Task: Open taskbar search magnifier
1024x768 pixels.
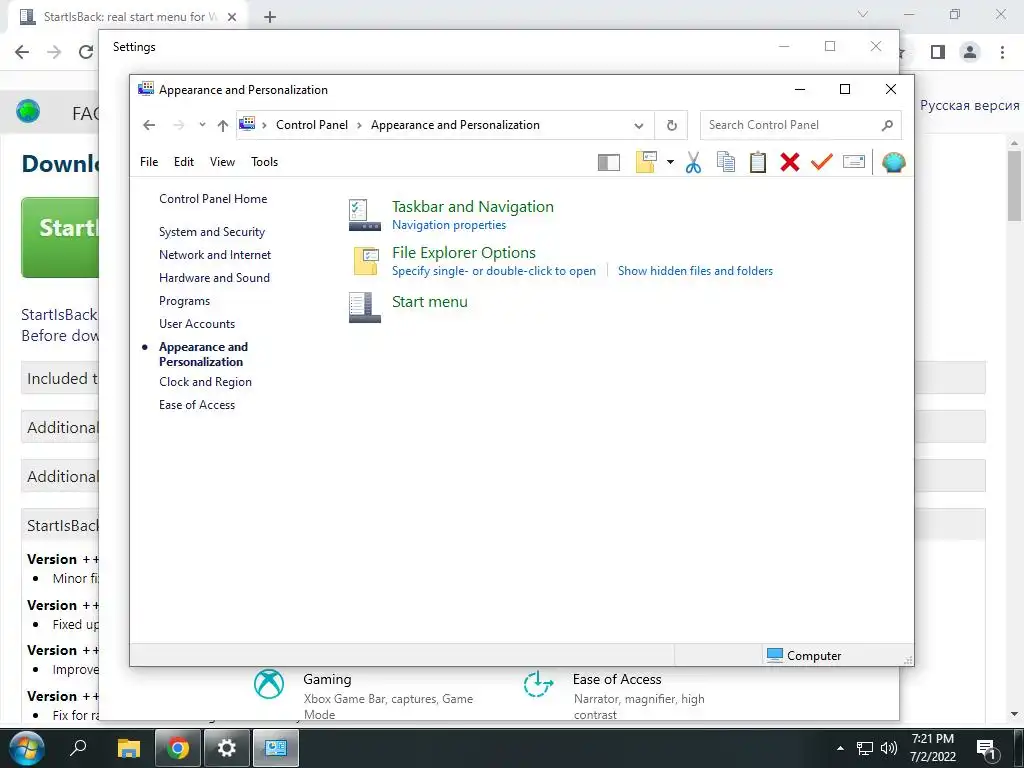Action: click(78, 747)
